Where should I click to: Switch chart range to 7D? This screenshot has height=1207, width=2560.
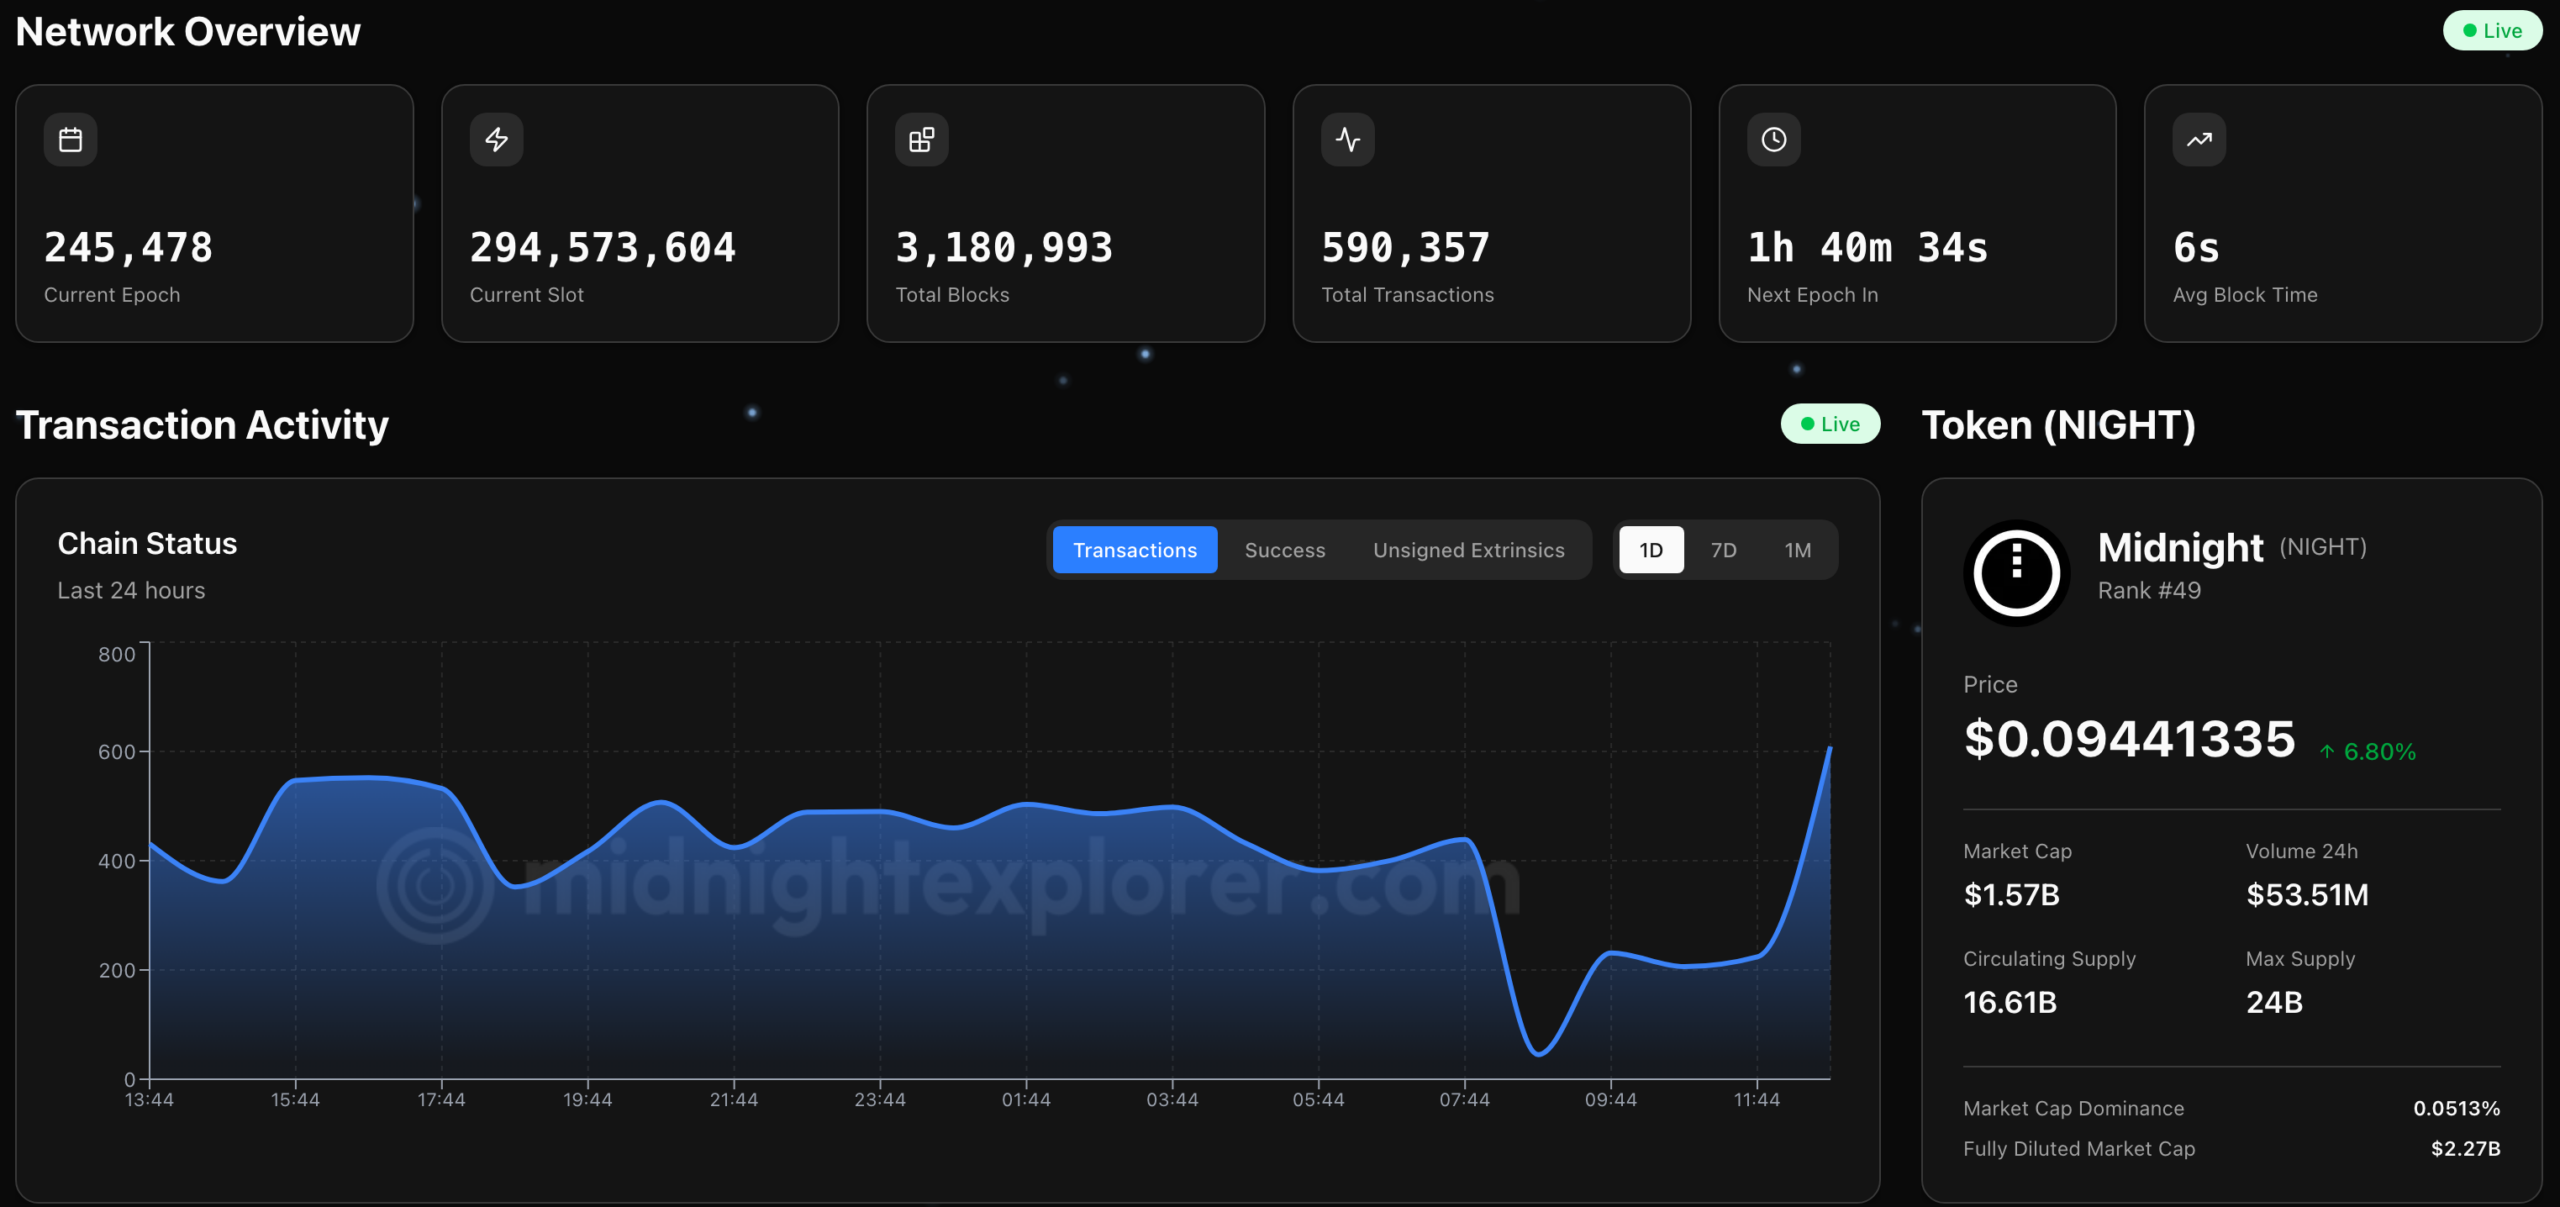pos(1723,550)
